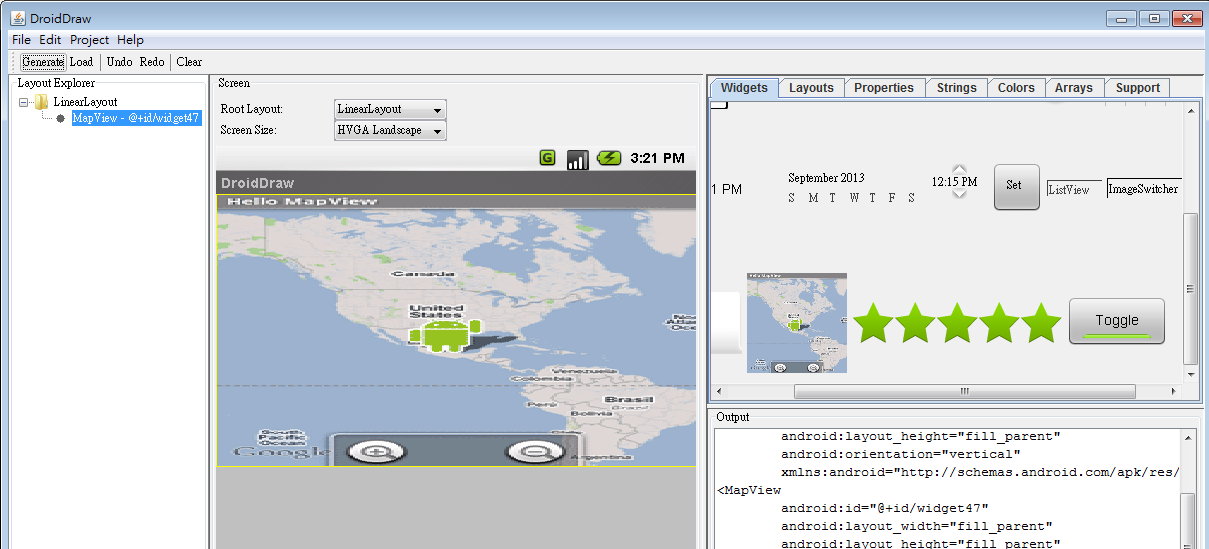The width and height of the screenshot is (1209, 549).
Task: Click the battery charging icon
Action: (x=609, y=158)
